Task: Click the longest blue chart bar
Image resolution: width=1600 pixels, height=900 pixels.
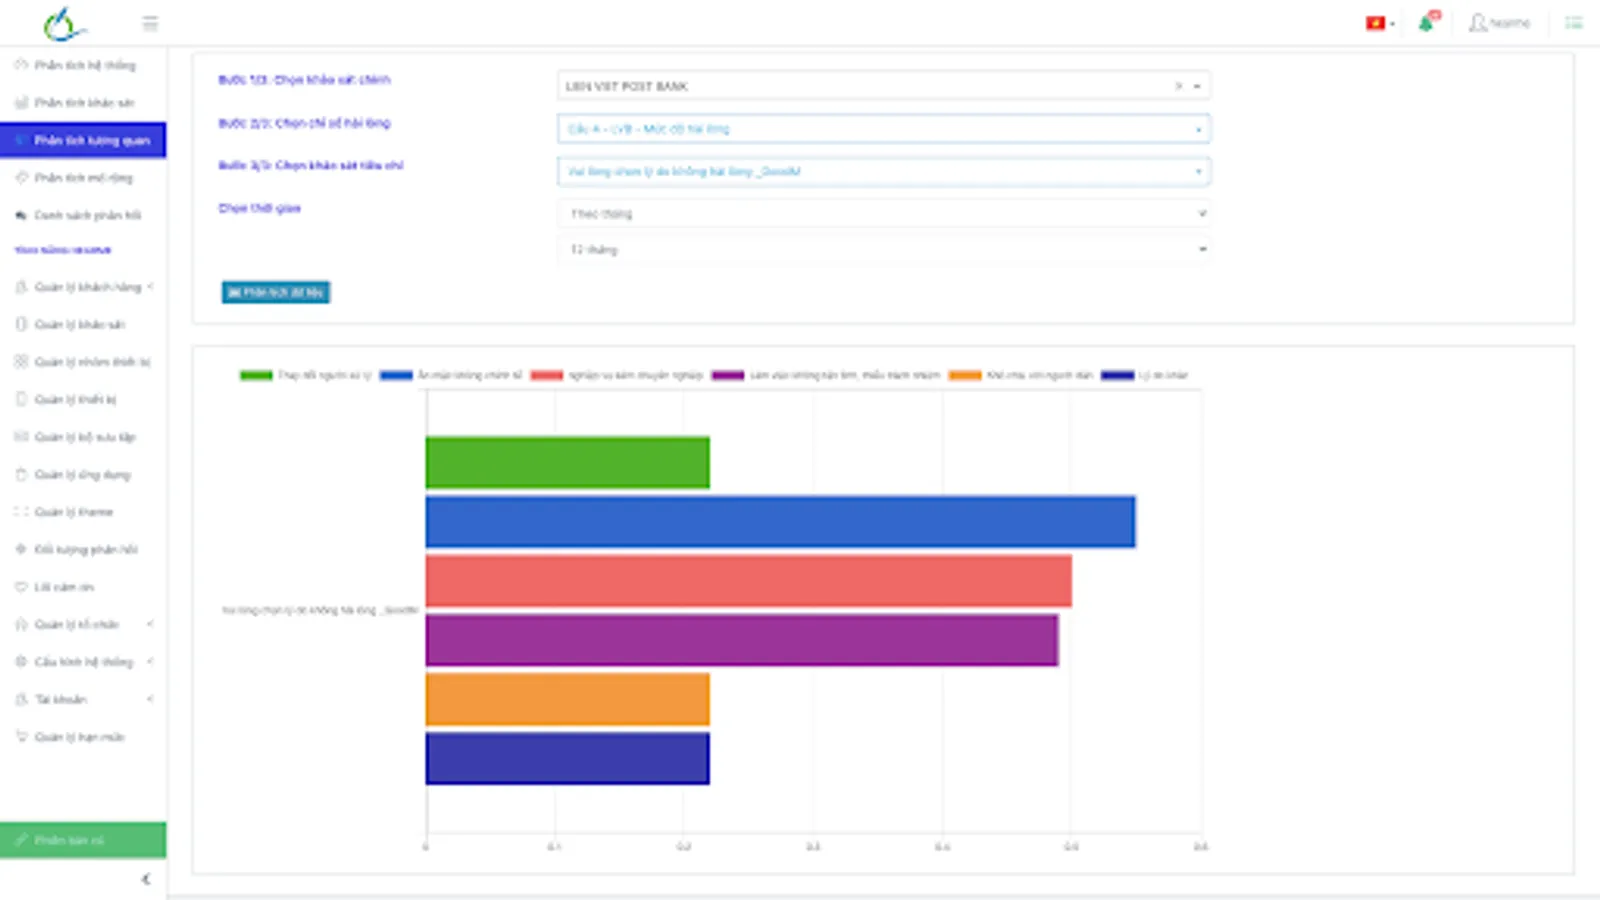Action: click(x=780, y=522)
